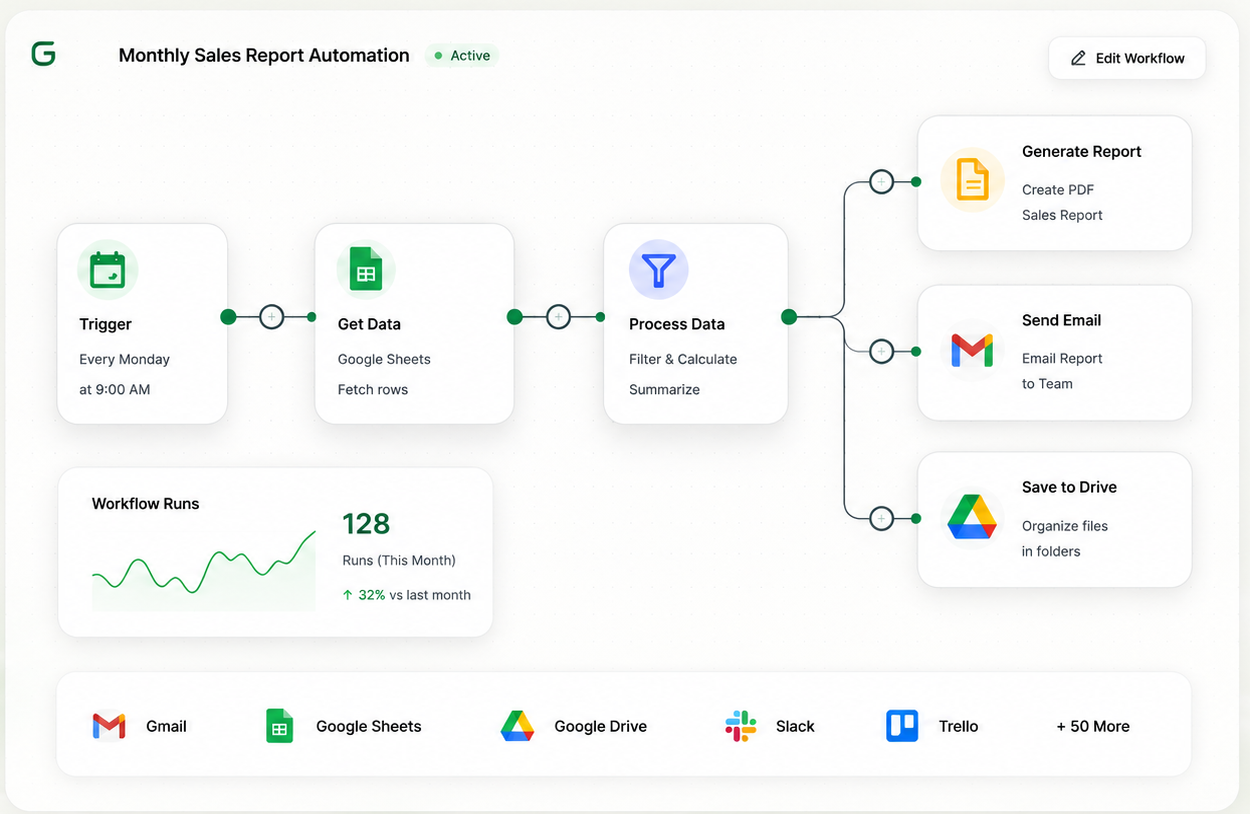The width and height of the screenshot is (1250, 814).
Task: Click the Process Data node title
Action: [677, 324]
